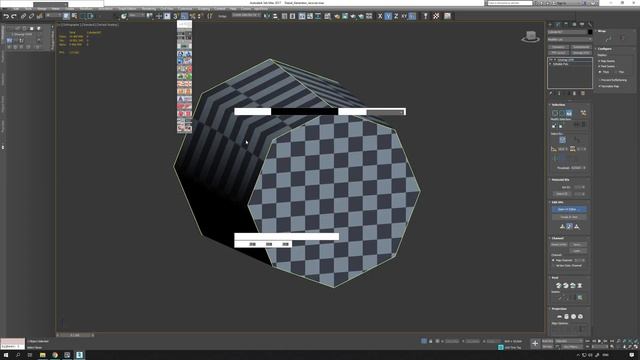
Task: Choose the Unlink Selection tool
Action: (31, 16)
